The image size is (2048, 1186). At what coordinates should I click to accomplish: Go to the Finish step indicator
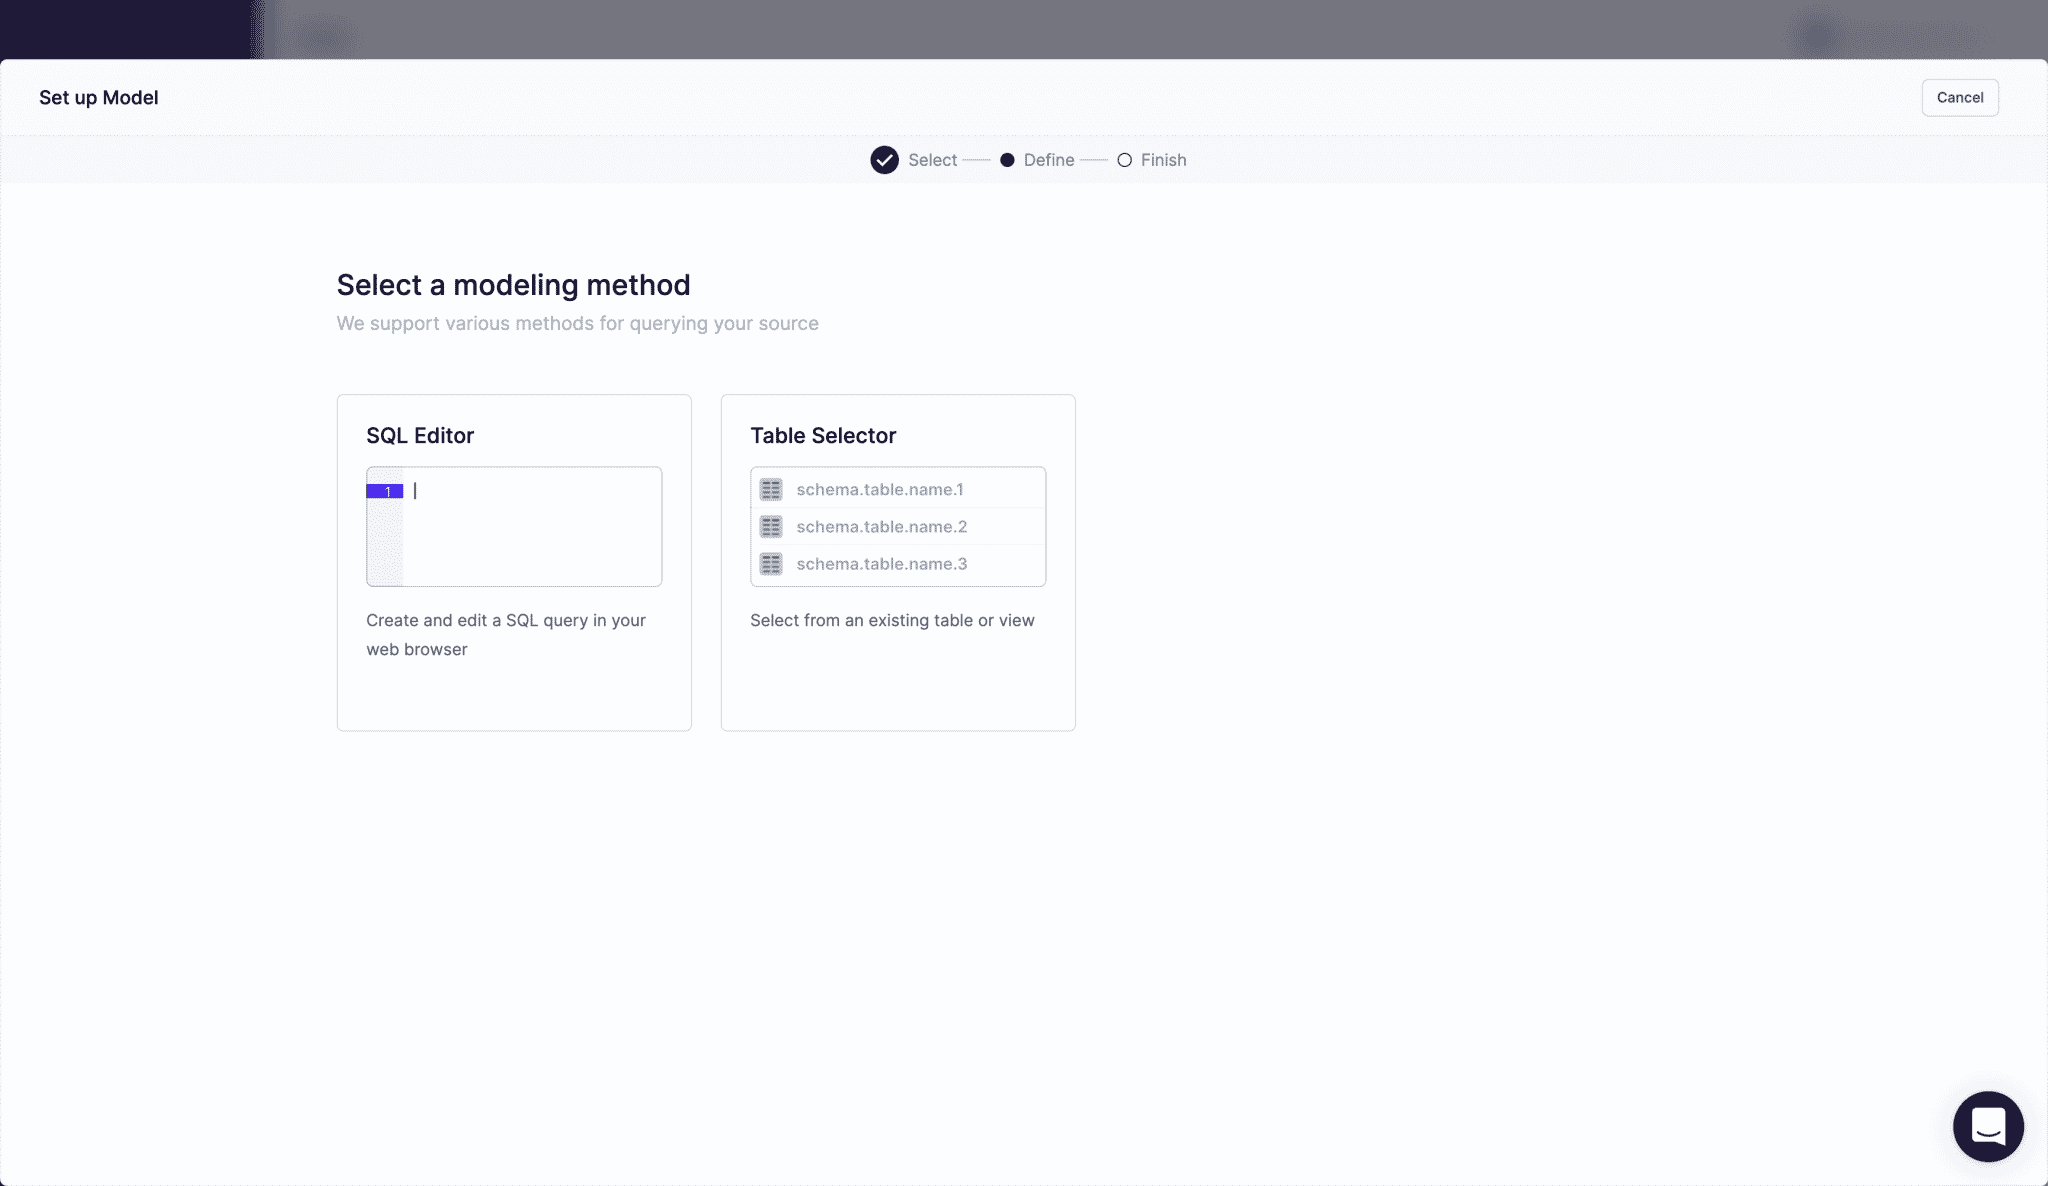[1152, 160]
